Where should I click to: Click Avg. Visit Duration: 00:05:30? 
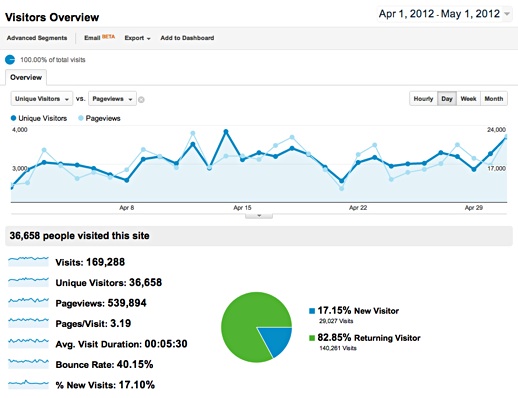pyautogui.click(x=121, y=344)
